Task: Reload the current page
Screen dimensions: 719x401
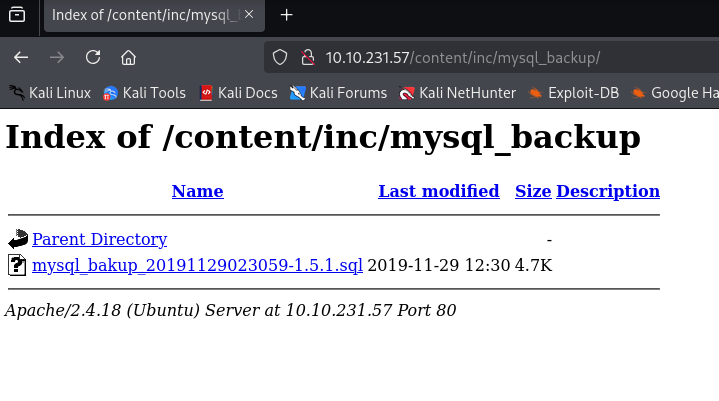Action: (93, 57)
